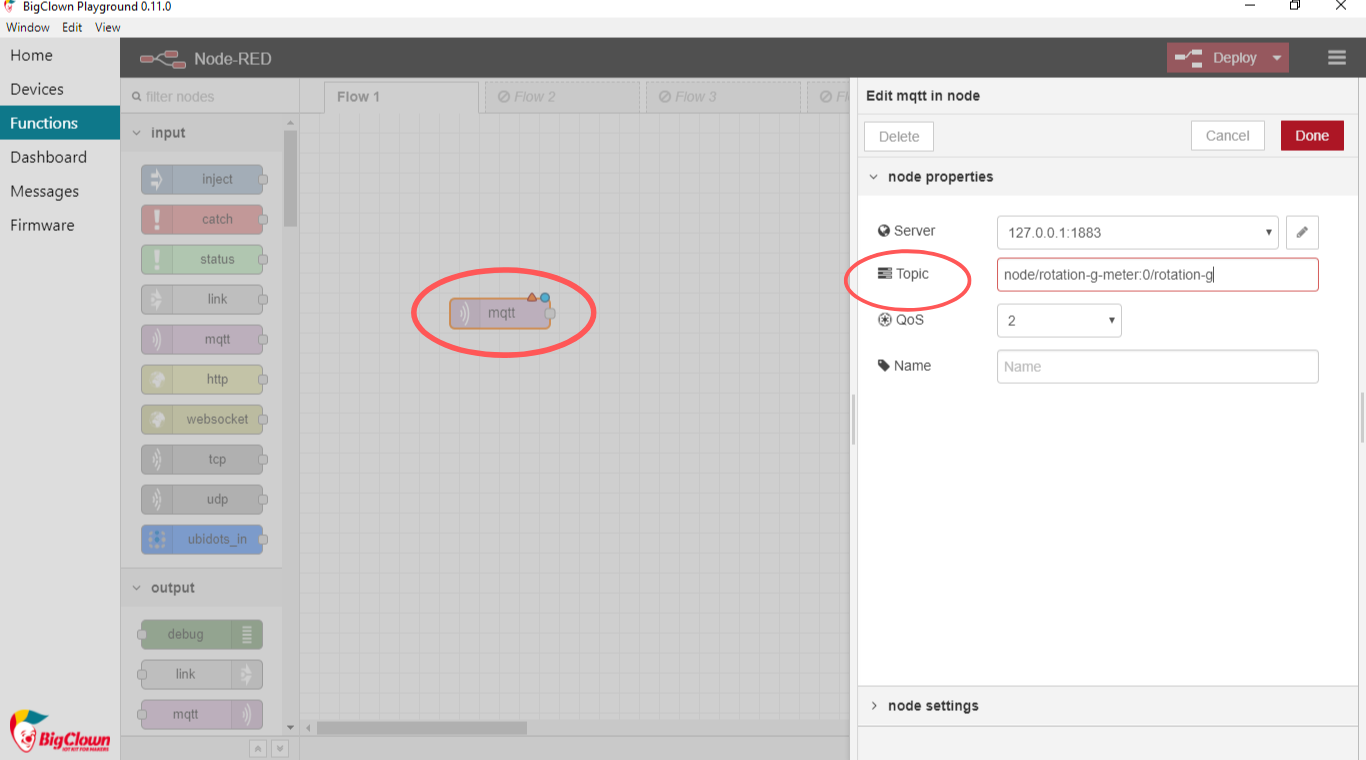Open Firmware in sidebar
Screen dimensions: 1366x760
[x=60, y=225]
